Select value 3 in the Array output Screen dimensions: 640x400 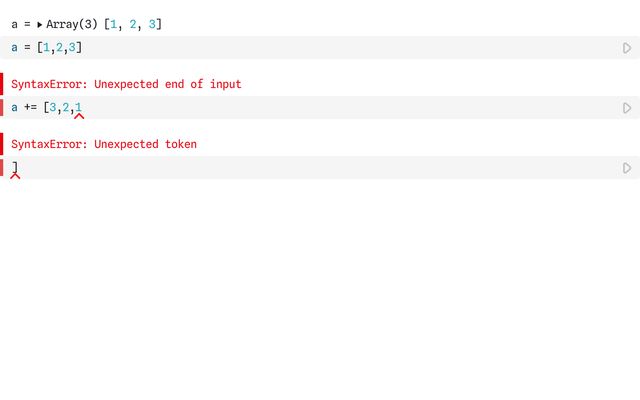[152, 24]
